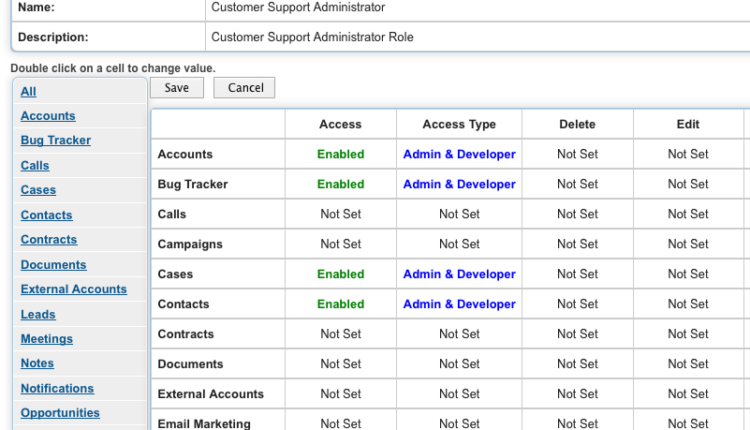The width and height of the screenshot is (750, 430).
Task: Click Campaigns Access Type Not Set cell
Action: click(459, 244)
